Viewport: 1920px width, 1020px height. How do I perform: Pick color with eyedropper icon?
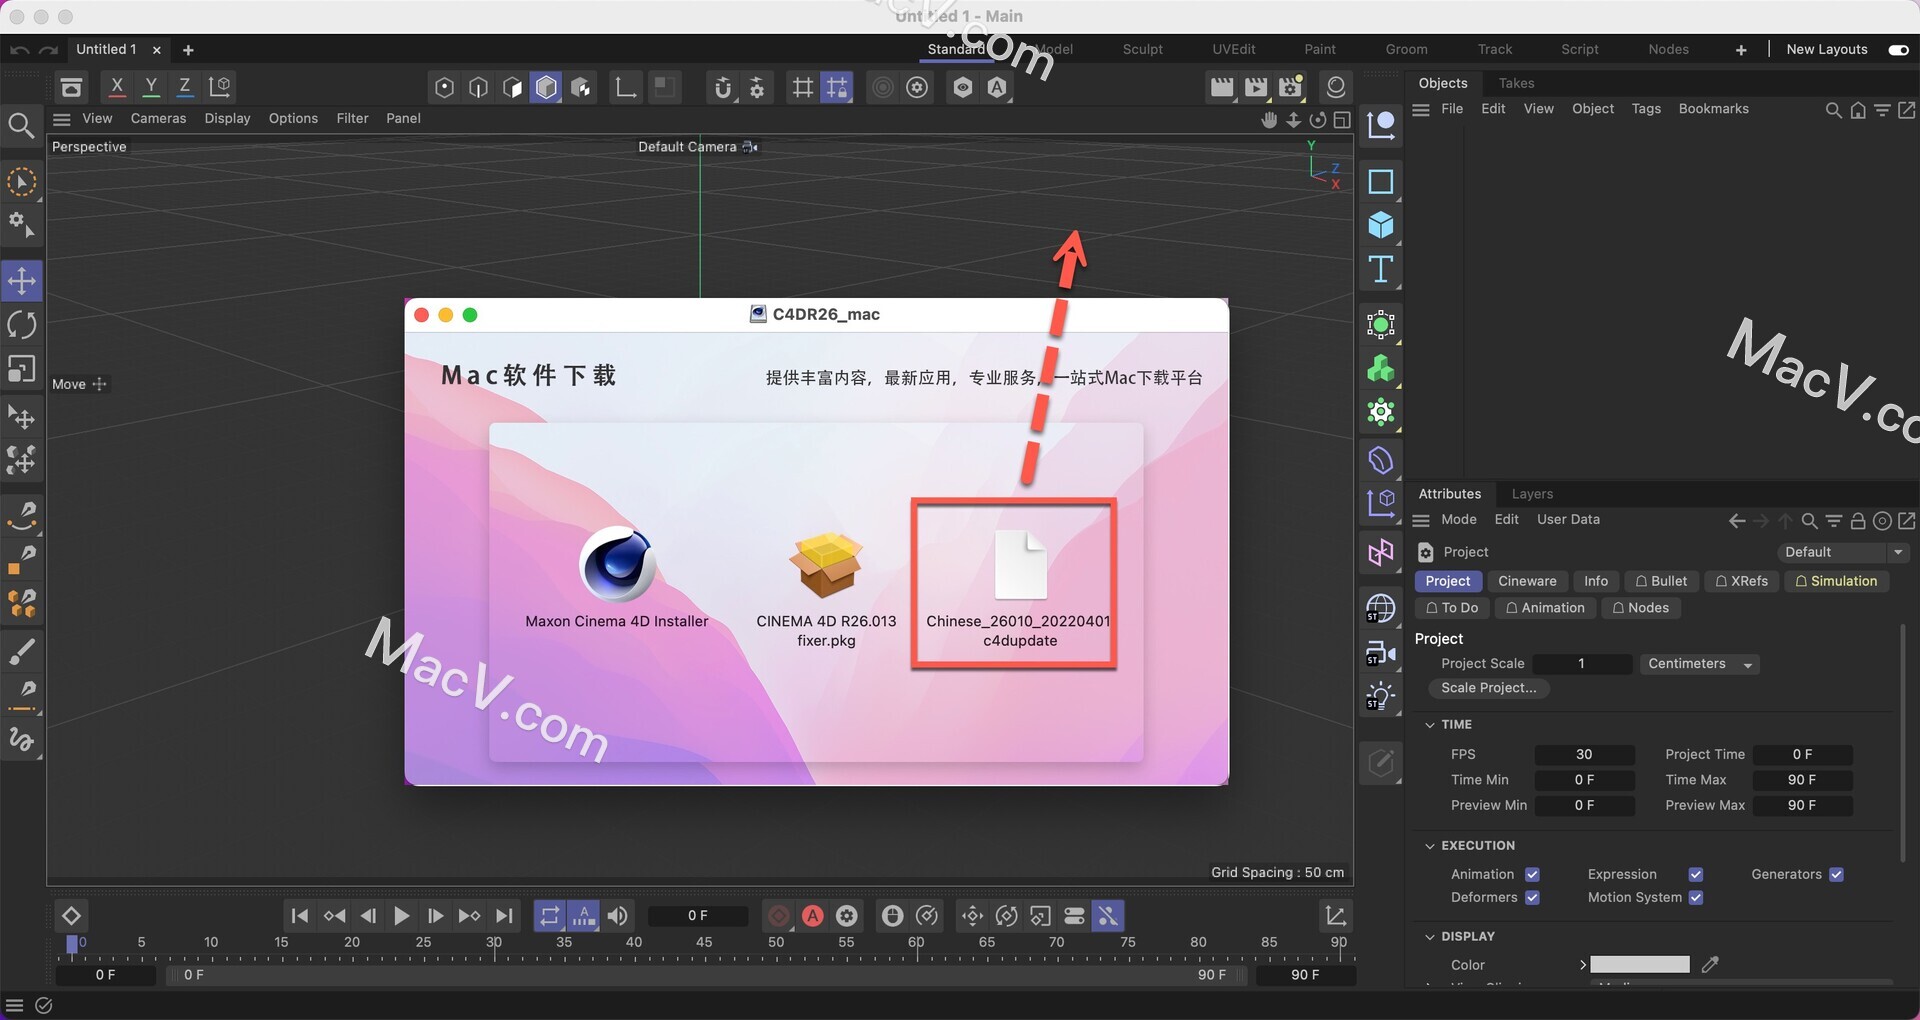tap(1710, 964)
